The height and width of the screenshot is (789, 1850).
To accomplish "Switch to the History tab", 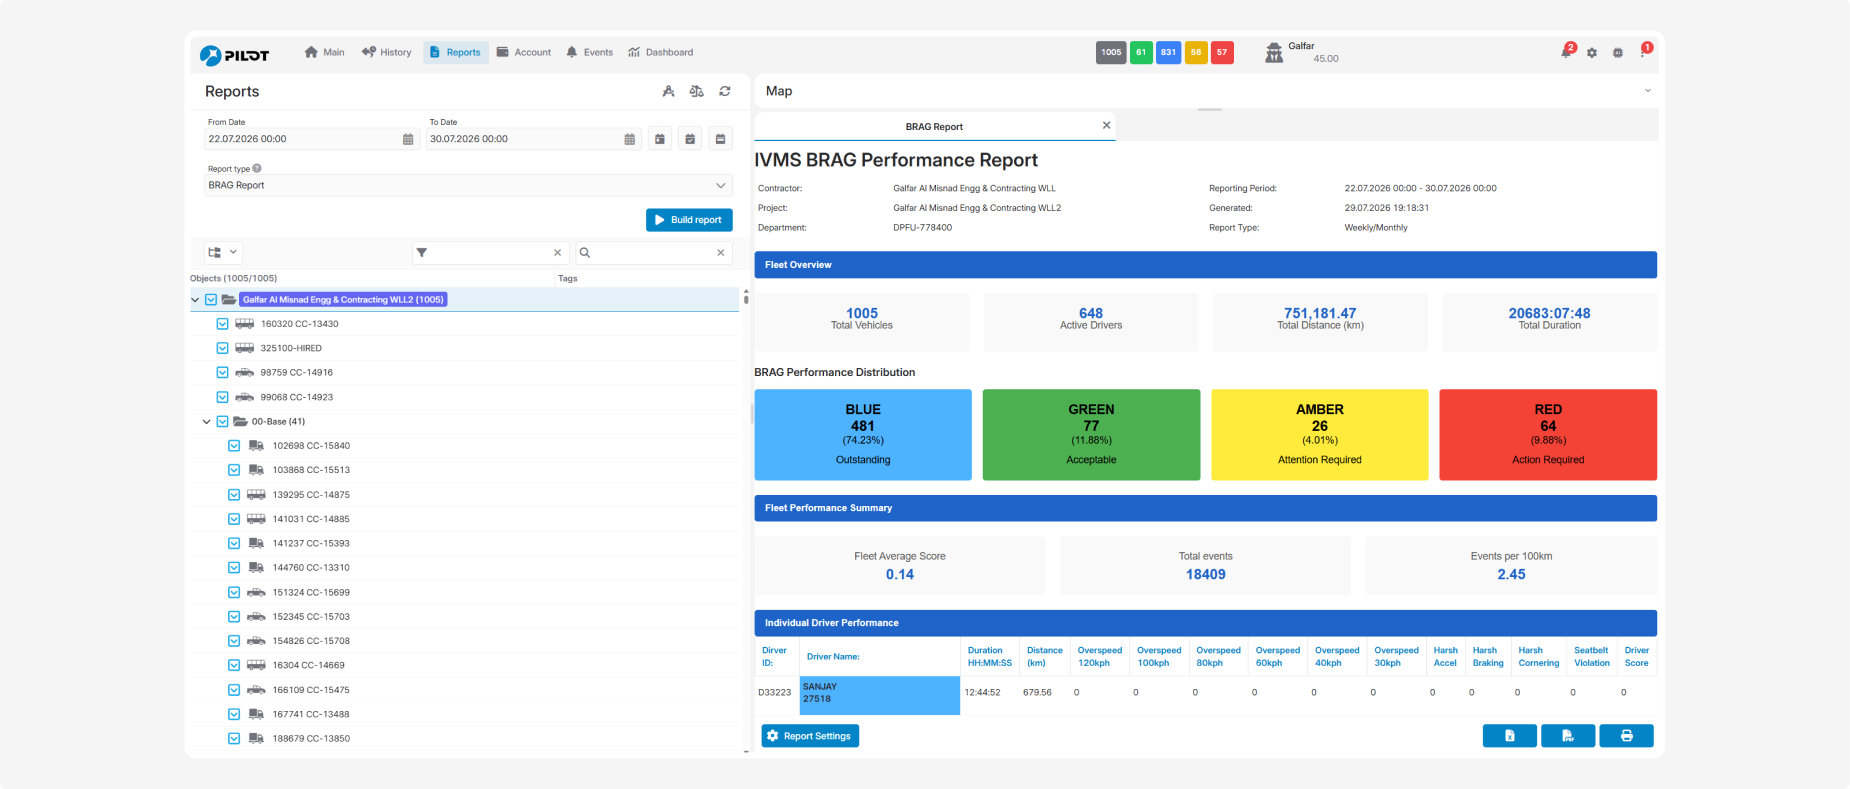I will 386,52.
